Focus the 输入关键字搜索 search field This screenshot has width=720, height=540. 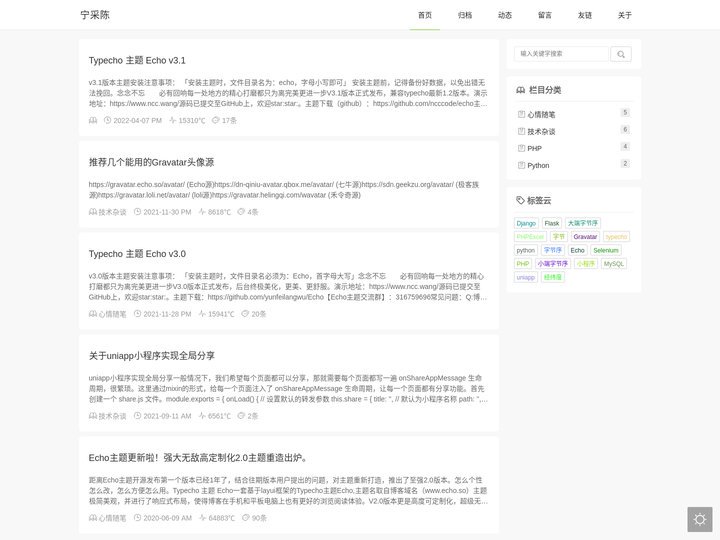(561, 54)
